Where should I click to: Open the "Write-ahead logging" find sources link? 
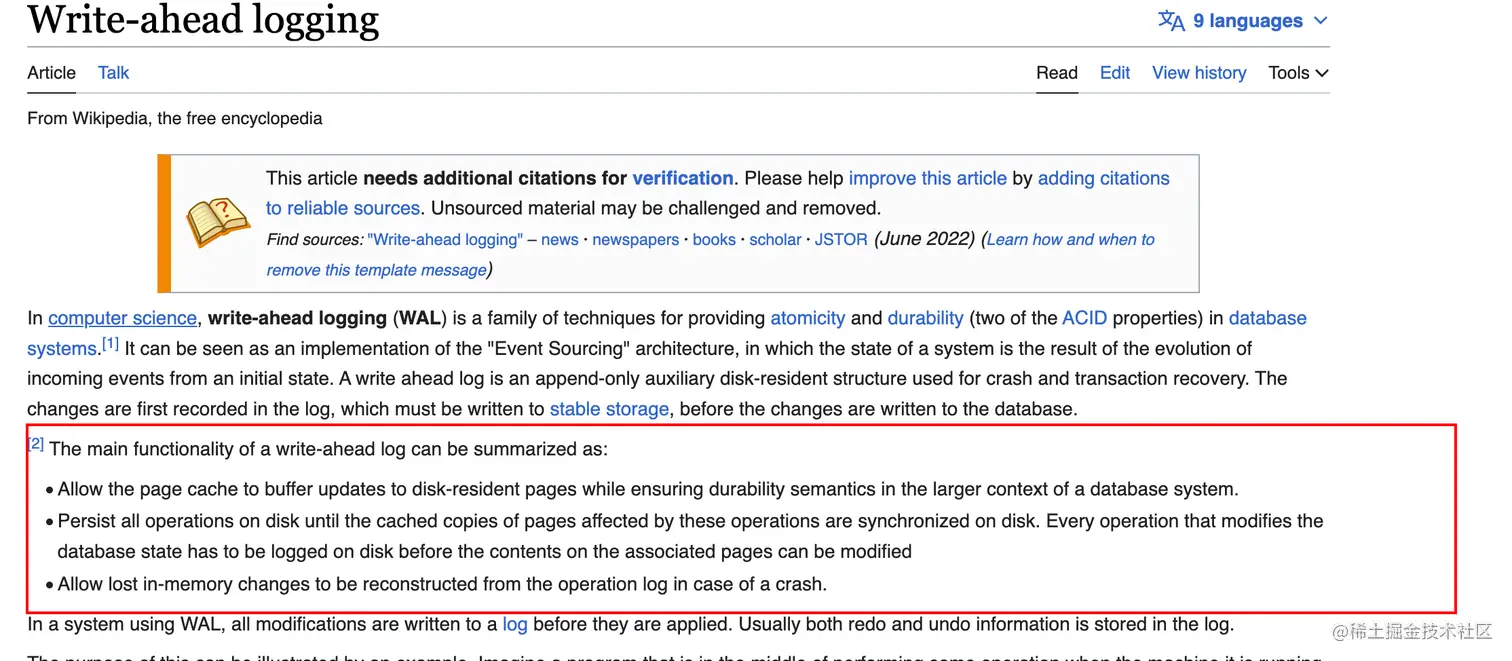click(x=445, y=240)
